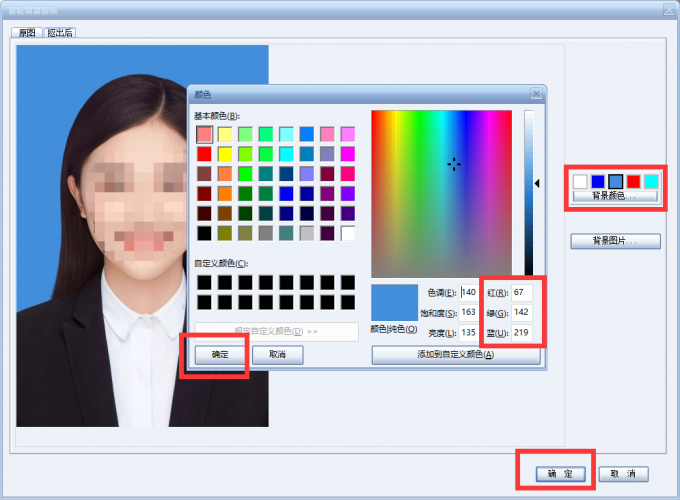
Task: Choose cyan background preset on right panel
Action: (x=651, y=181)
